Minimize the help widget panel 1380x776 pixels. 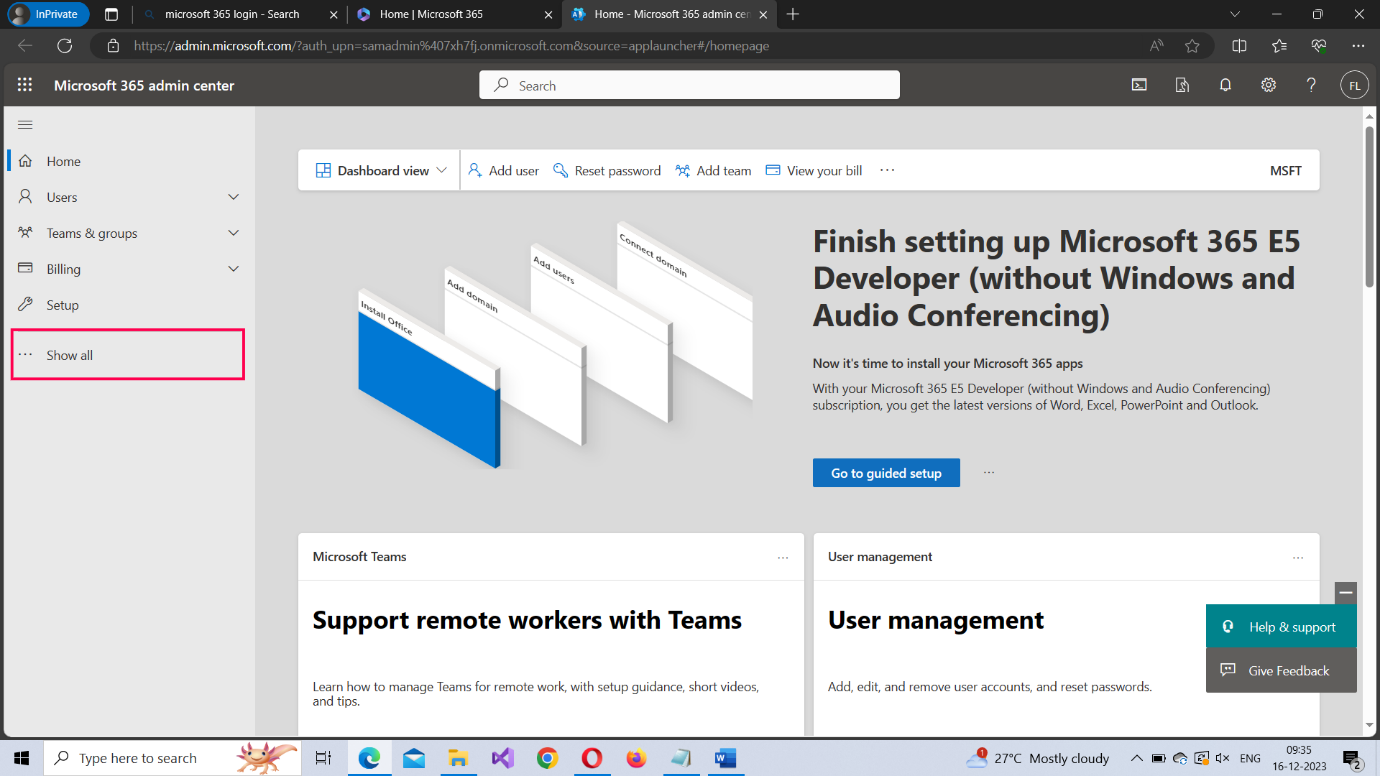pyautogui.click(x=1346, y=592)
